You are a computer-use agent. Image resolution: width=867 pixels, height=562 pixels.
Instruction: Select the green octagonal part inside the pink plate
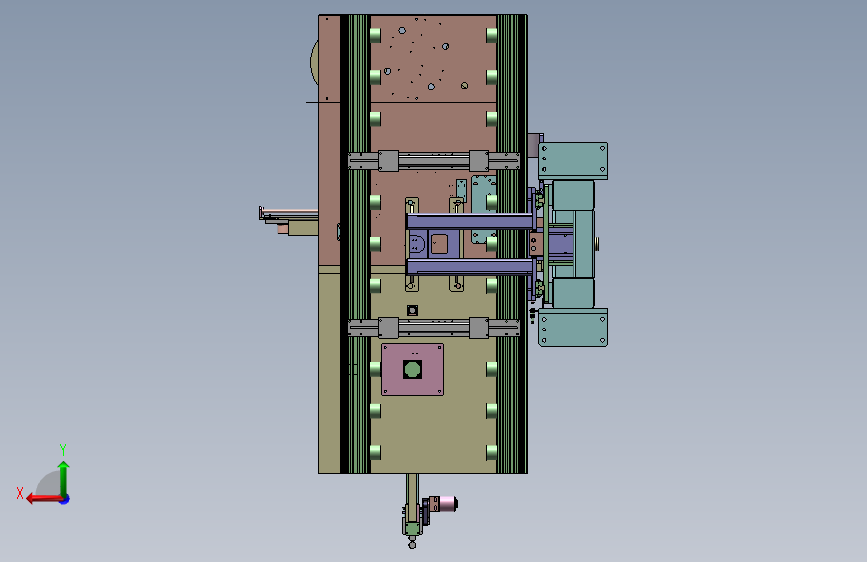point(412,369)
